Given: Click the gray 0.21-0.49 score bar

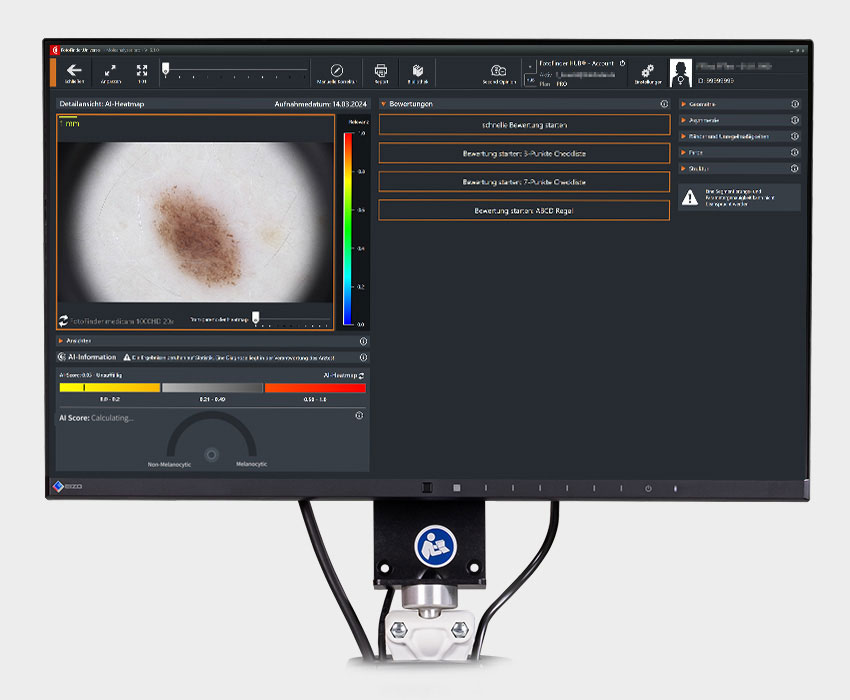Looking at the screenshot, I should [x=212, y=388].
